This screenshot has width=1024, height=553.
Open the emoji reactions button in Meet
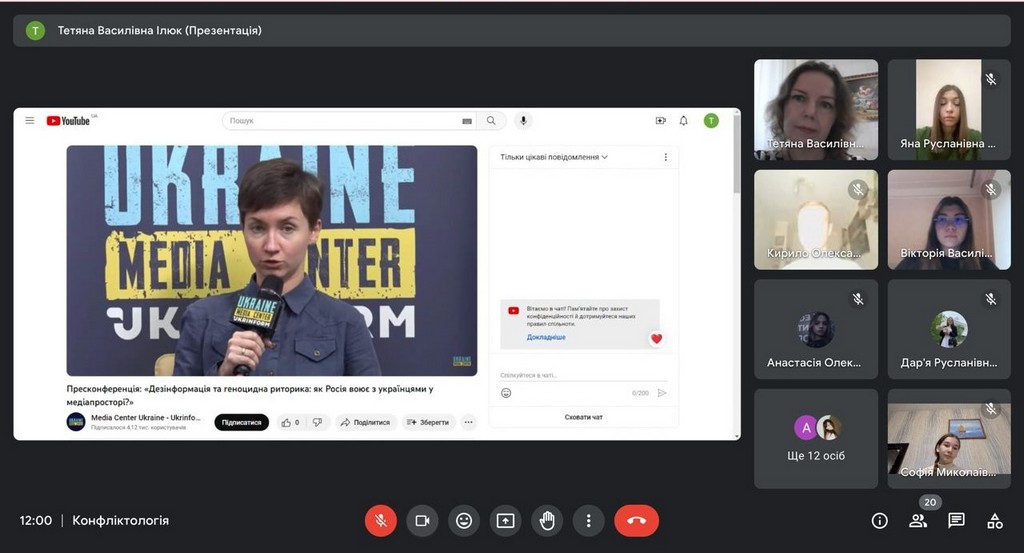[x=464, y=520]
